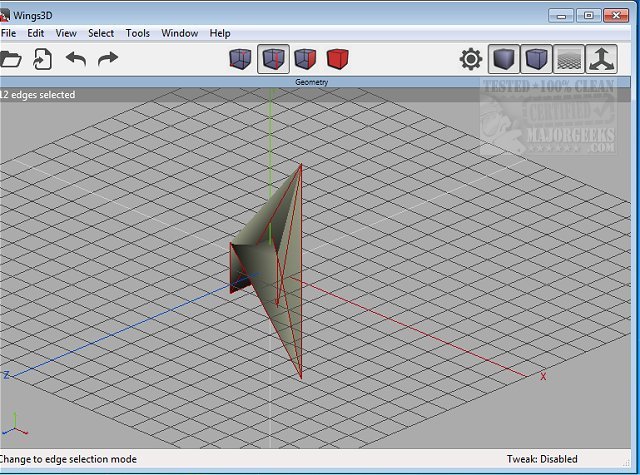Image resolution: width=640 pixels, height=475 pixels.
Task: Open the File menu
Action: coord(9,33)
